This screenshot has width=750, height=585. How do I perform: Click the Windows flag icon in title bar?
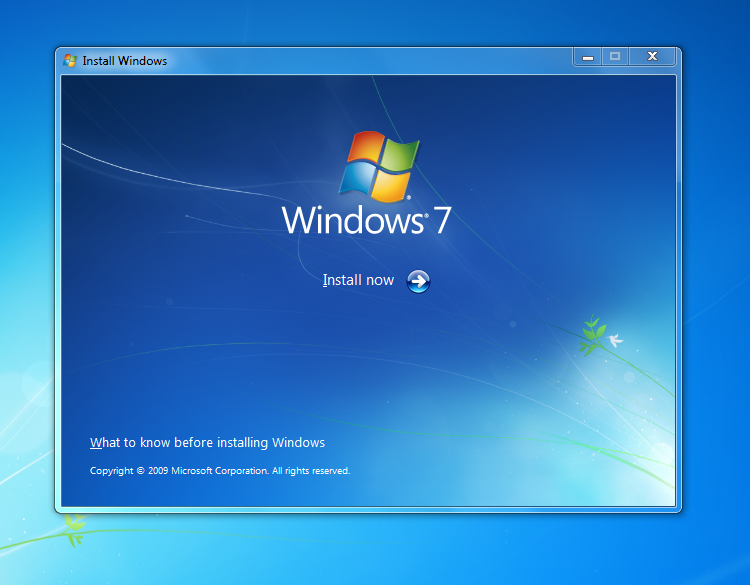[x=70, y=61]
